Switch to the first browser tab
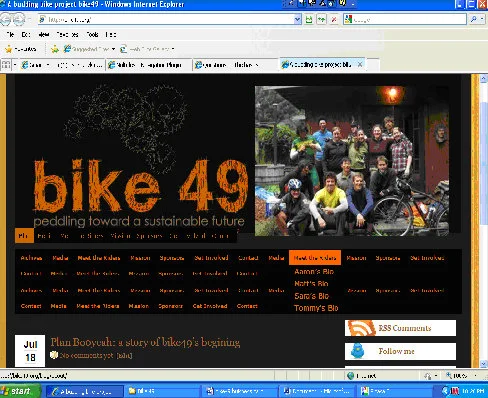This screenshot has height=398, width=488. point(62,65)
